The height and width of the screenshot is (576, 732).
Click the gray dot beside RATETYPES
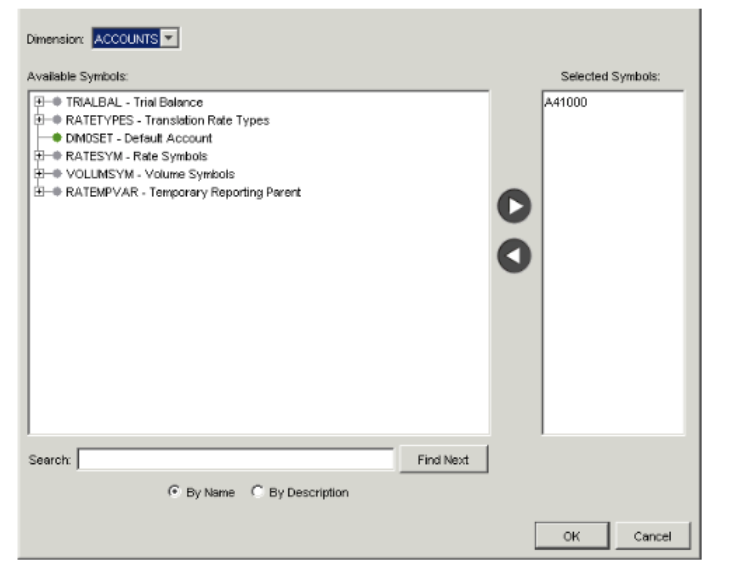tap(57, 120)
